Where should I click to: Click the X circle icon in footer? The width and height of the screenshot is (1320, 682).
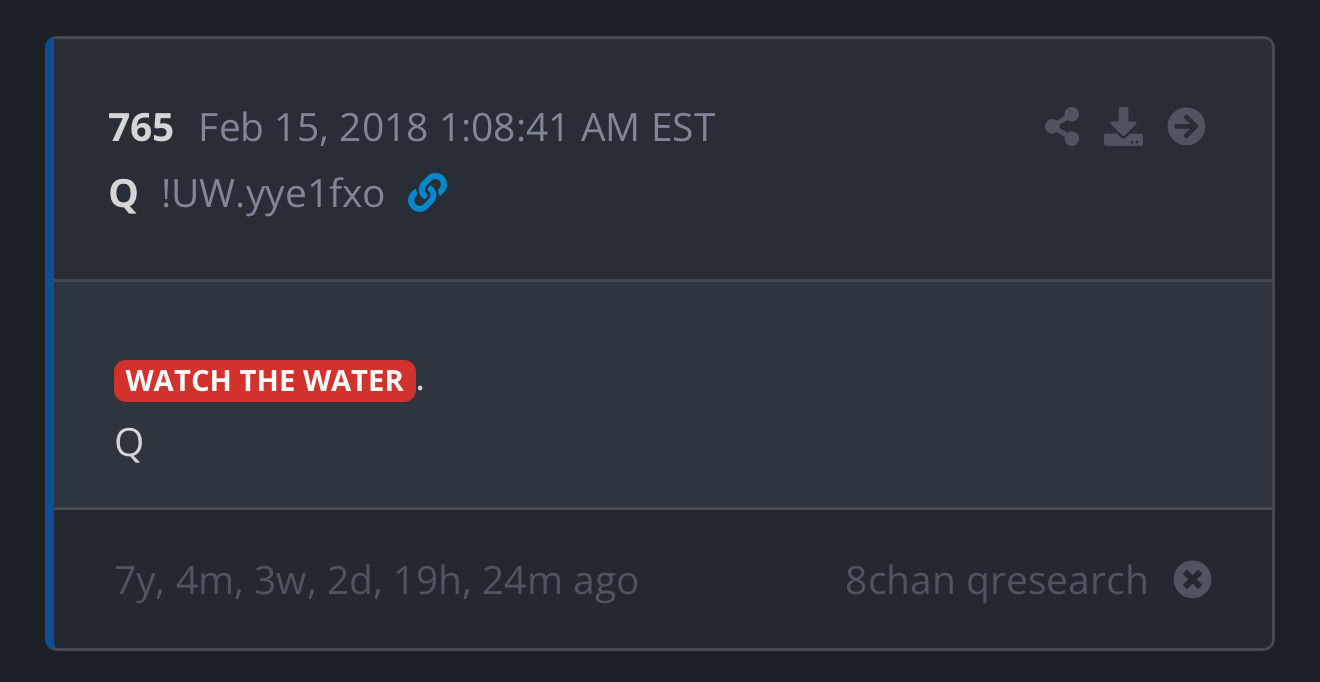tap(1192, 580)
